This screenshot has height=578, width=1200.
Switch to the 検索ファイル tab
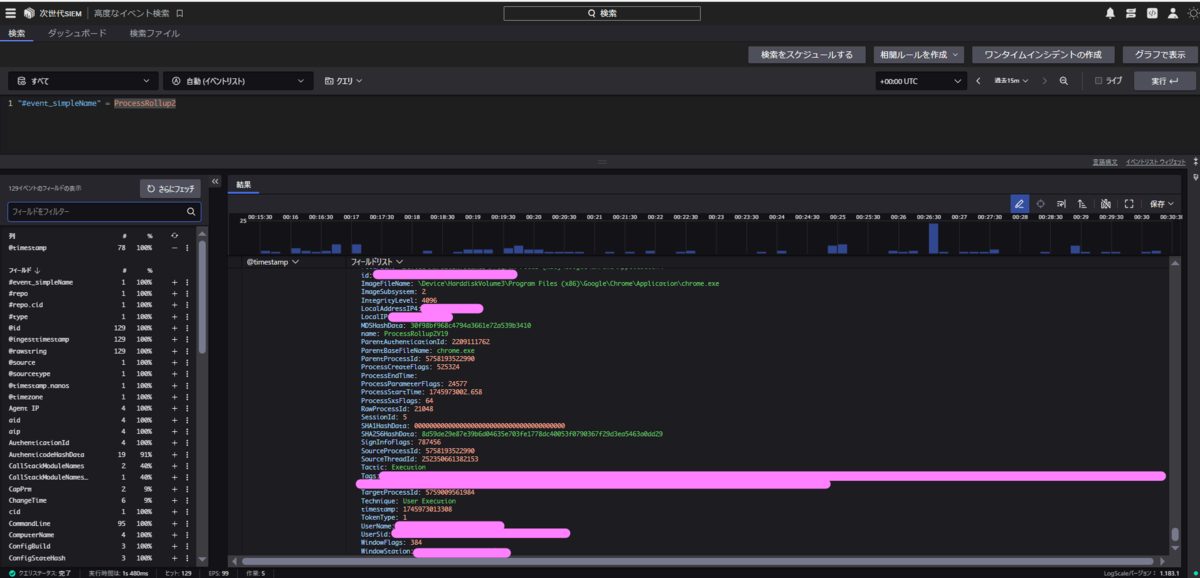coord(155,33)
